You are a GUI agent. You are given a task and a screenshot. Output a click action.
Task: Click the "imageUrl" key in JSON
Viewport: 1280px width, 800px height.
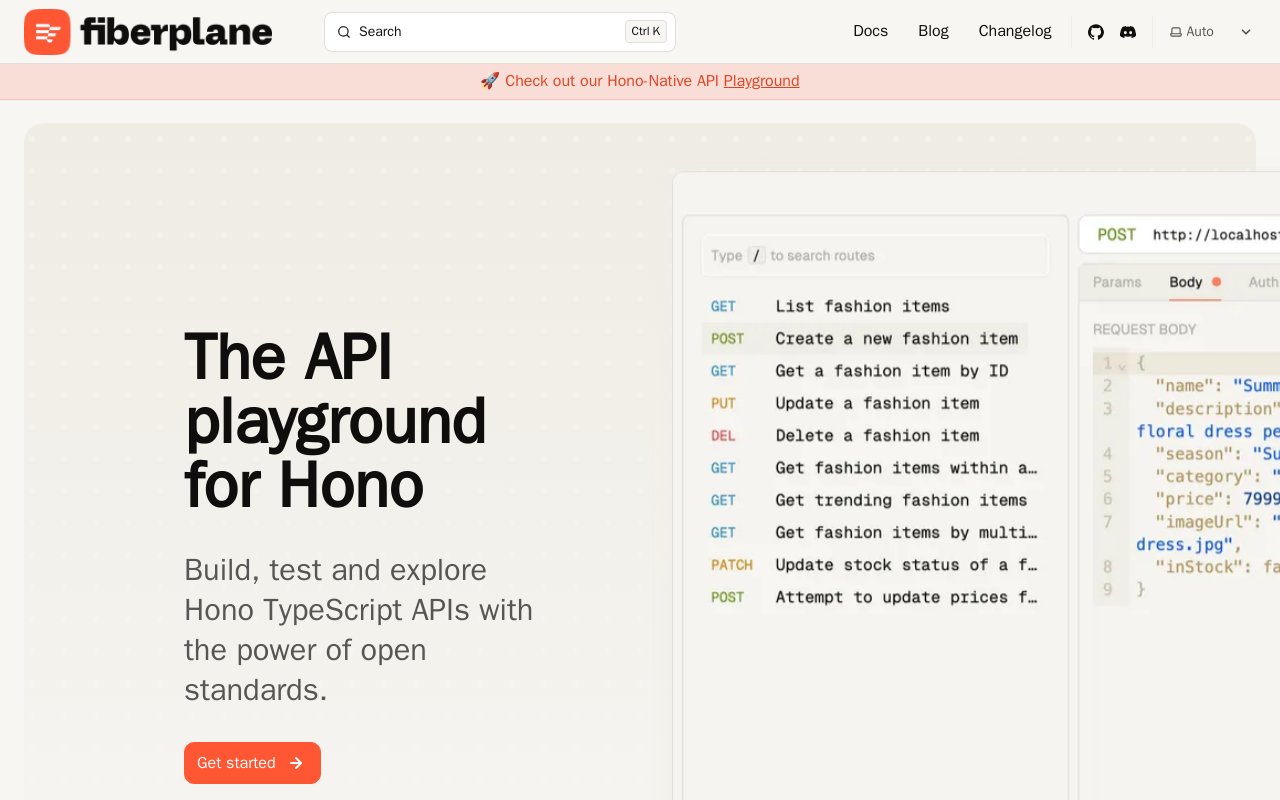1204,521
